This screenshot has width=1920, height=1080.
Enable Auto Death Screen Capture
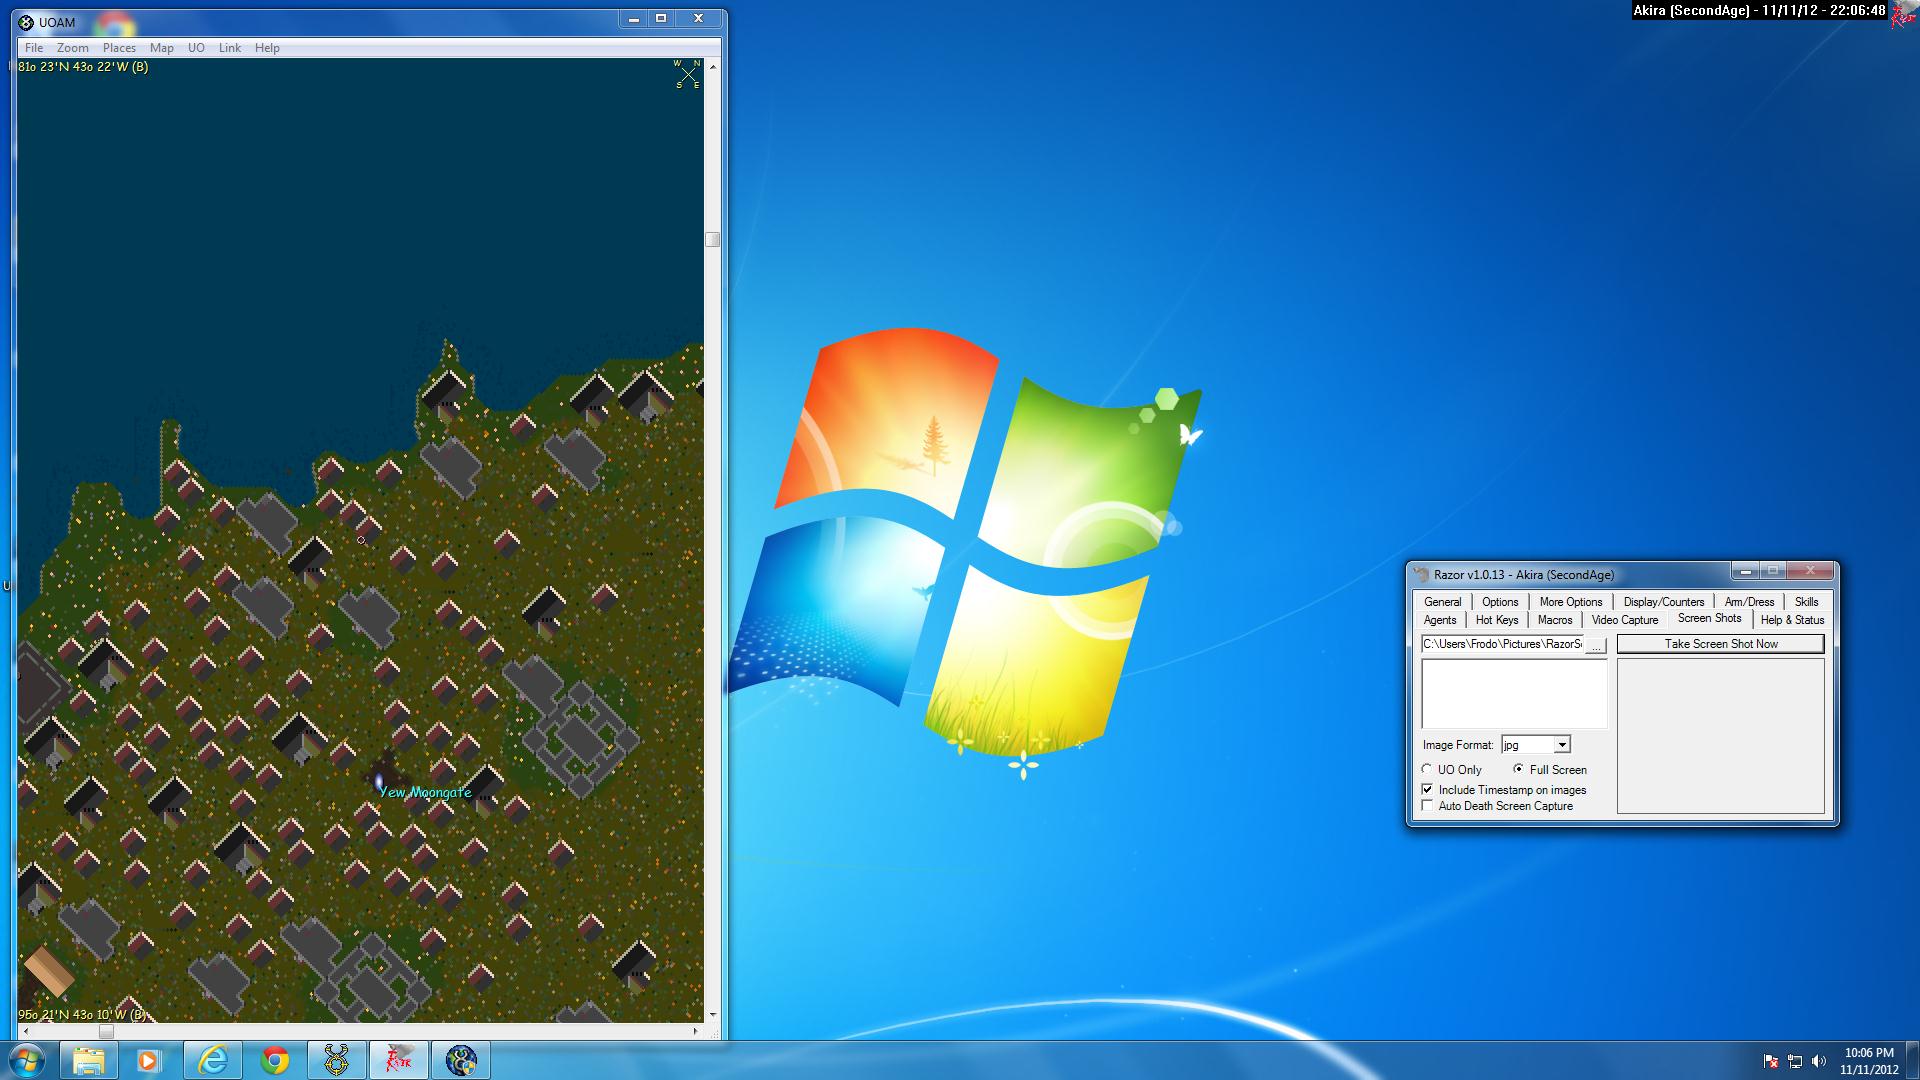click(x=1427, y=806)
